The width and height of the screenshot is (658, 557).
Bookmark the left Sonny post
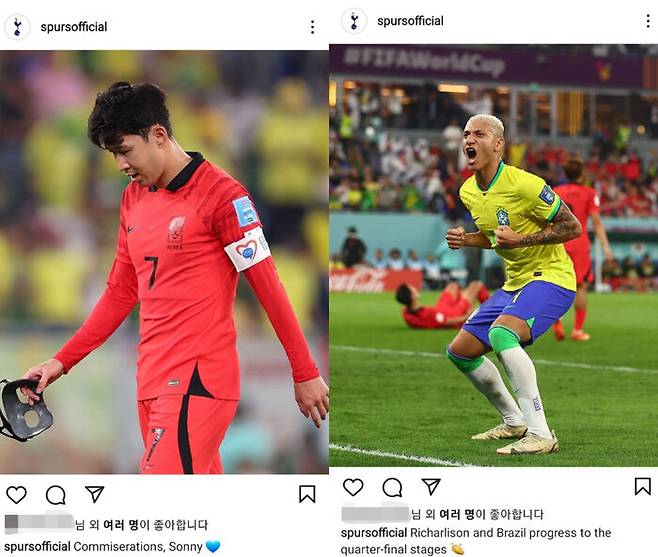[307, 494]
